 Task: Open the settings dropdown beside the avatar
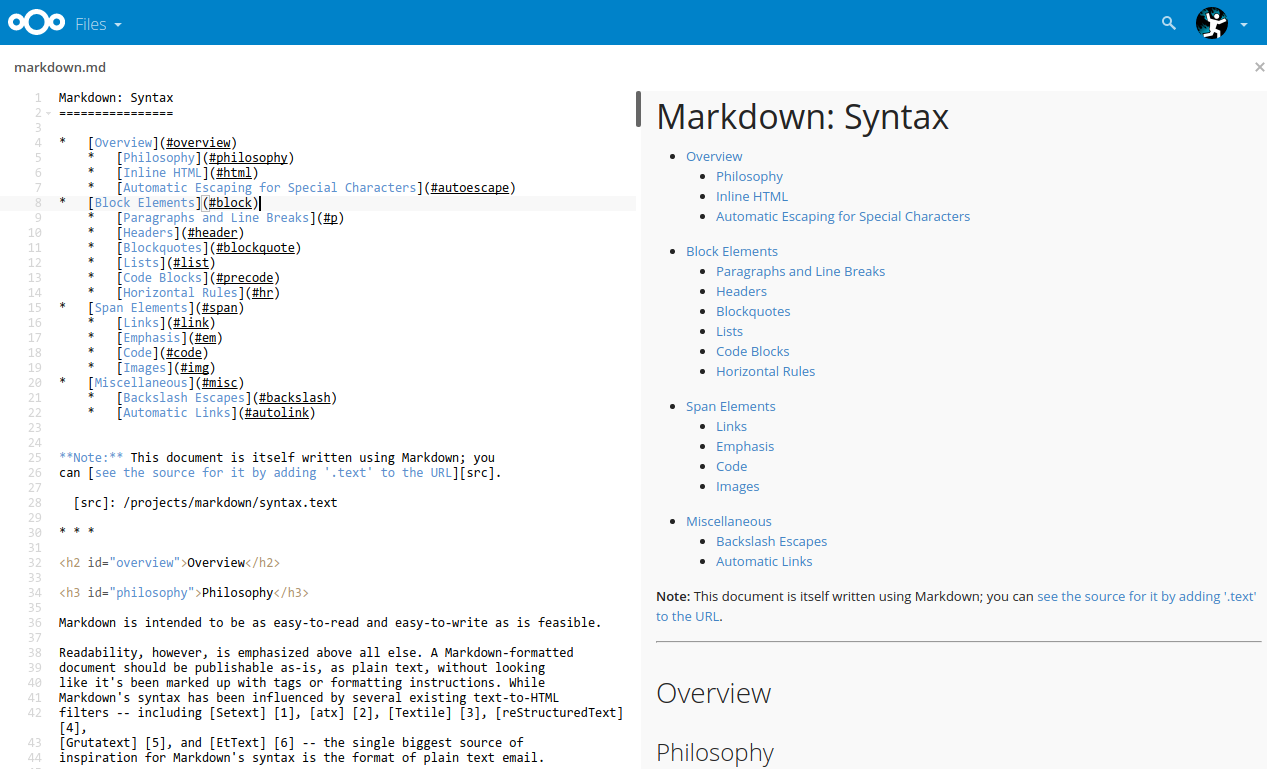coord(1243,23)
